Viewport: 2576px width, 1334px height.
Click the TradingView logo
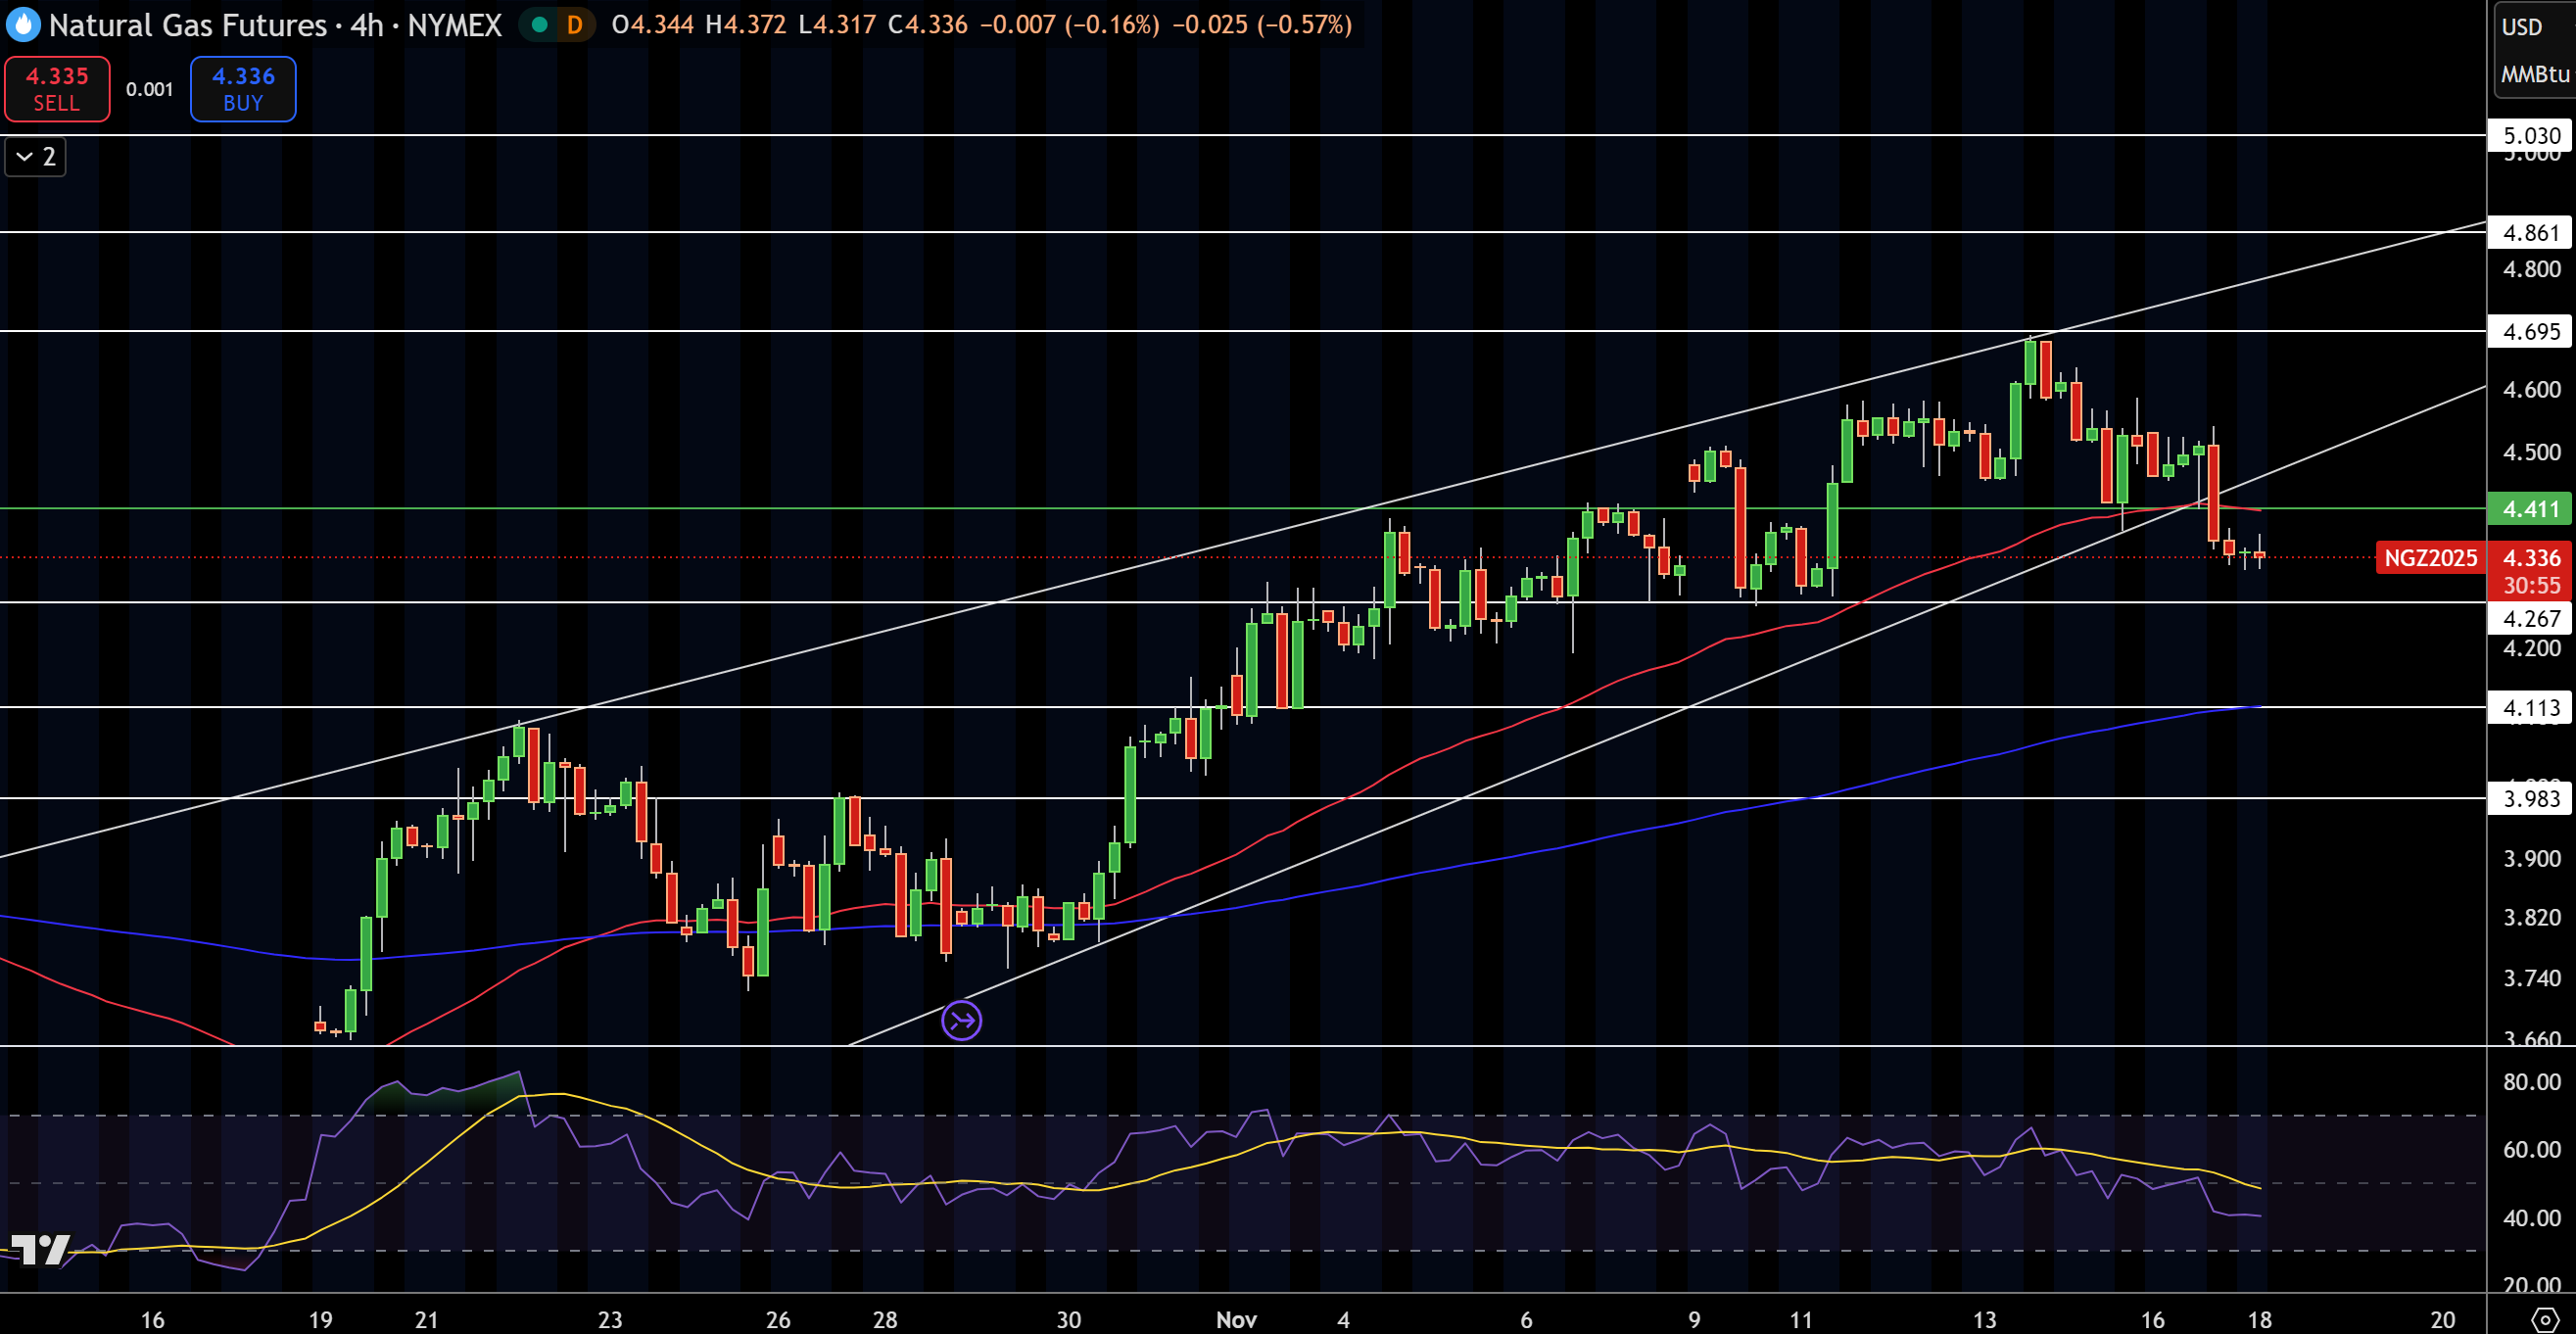click(x=40, y=1249)
